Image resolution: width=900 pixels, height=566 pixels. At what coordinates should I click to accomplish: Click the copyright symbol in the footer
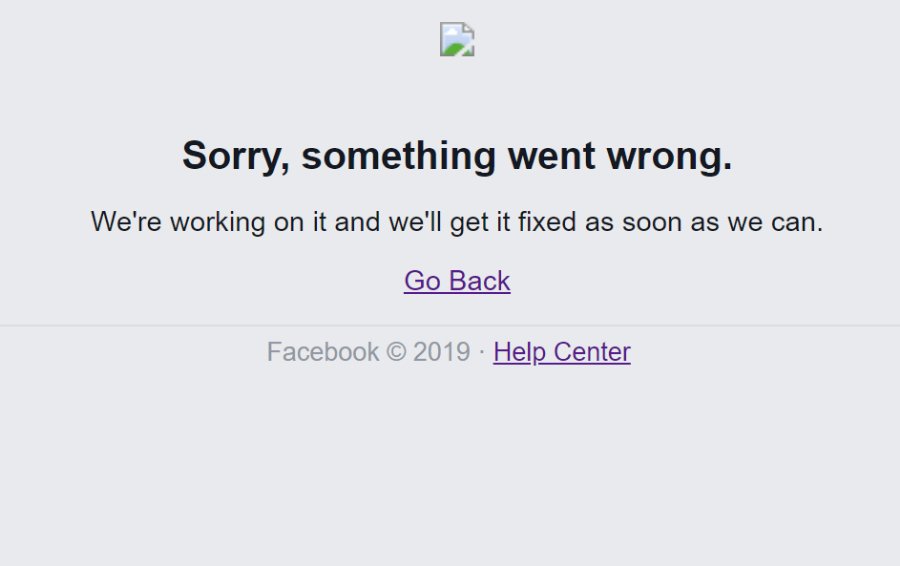pyautogui.click(x=396, y=352)
